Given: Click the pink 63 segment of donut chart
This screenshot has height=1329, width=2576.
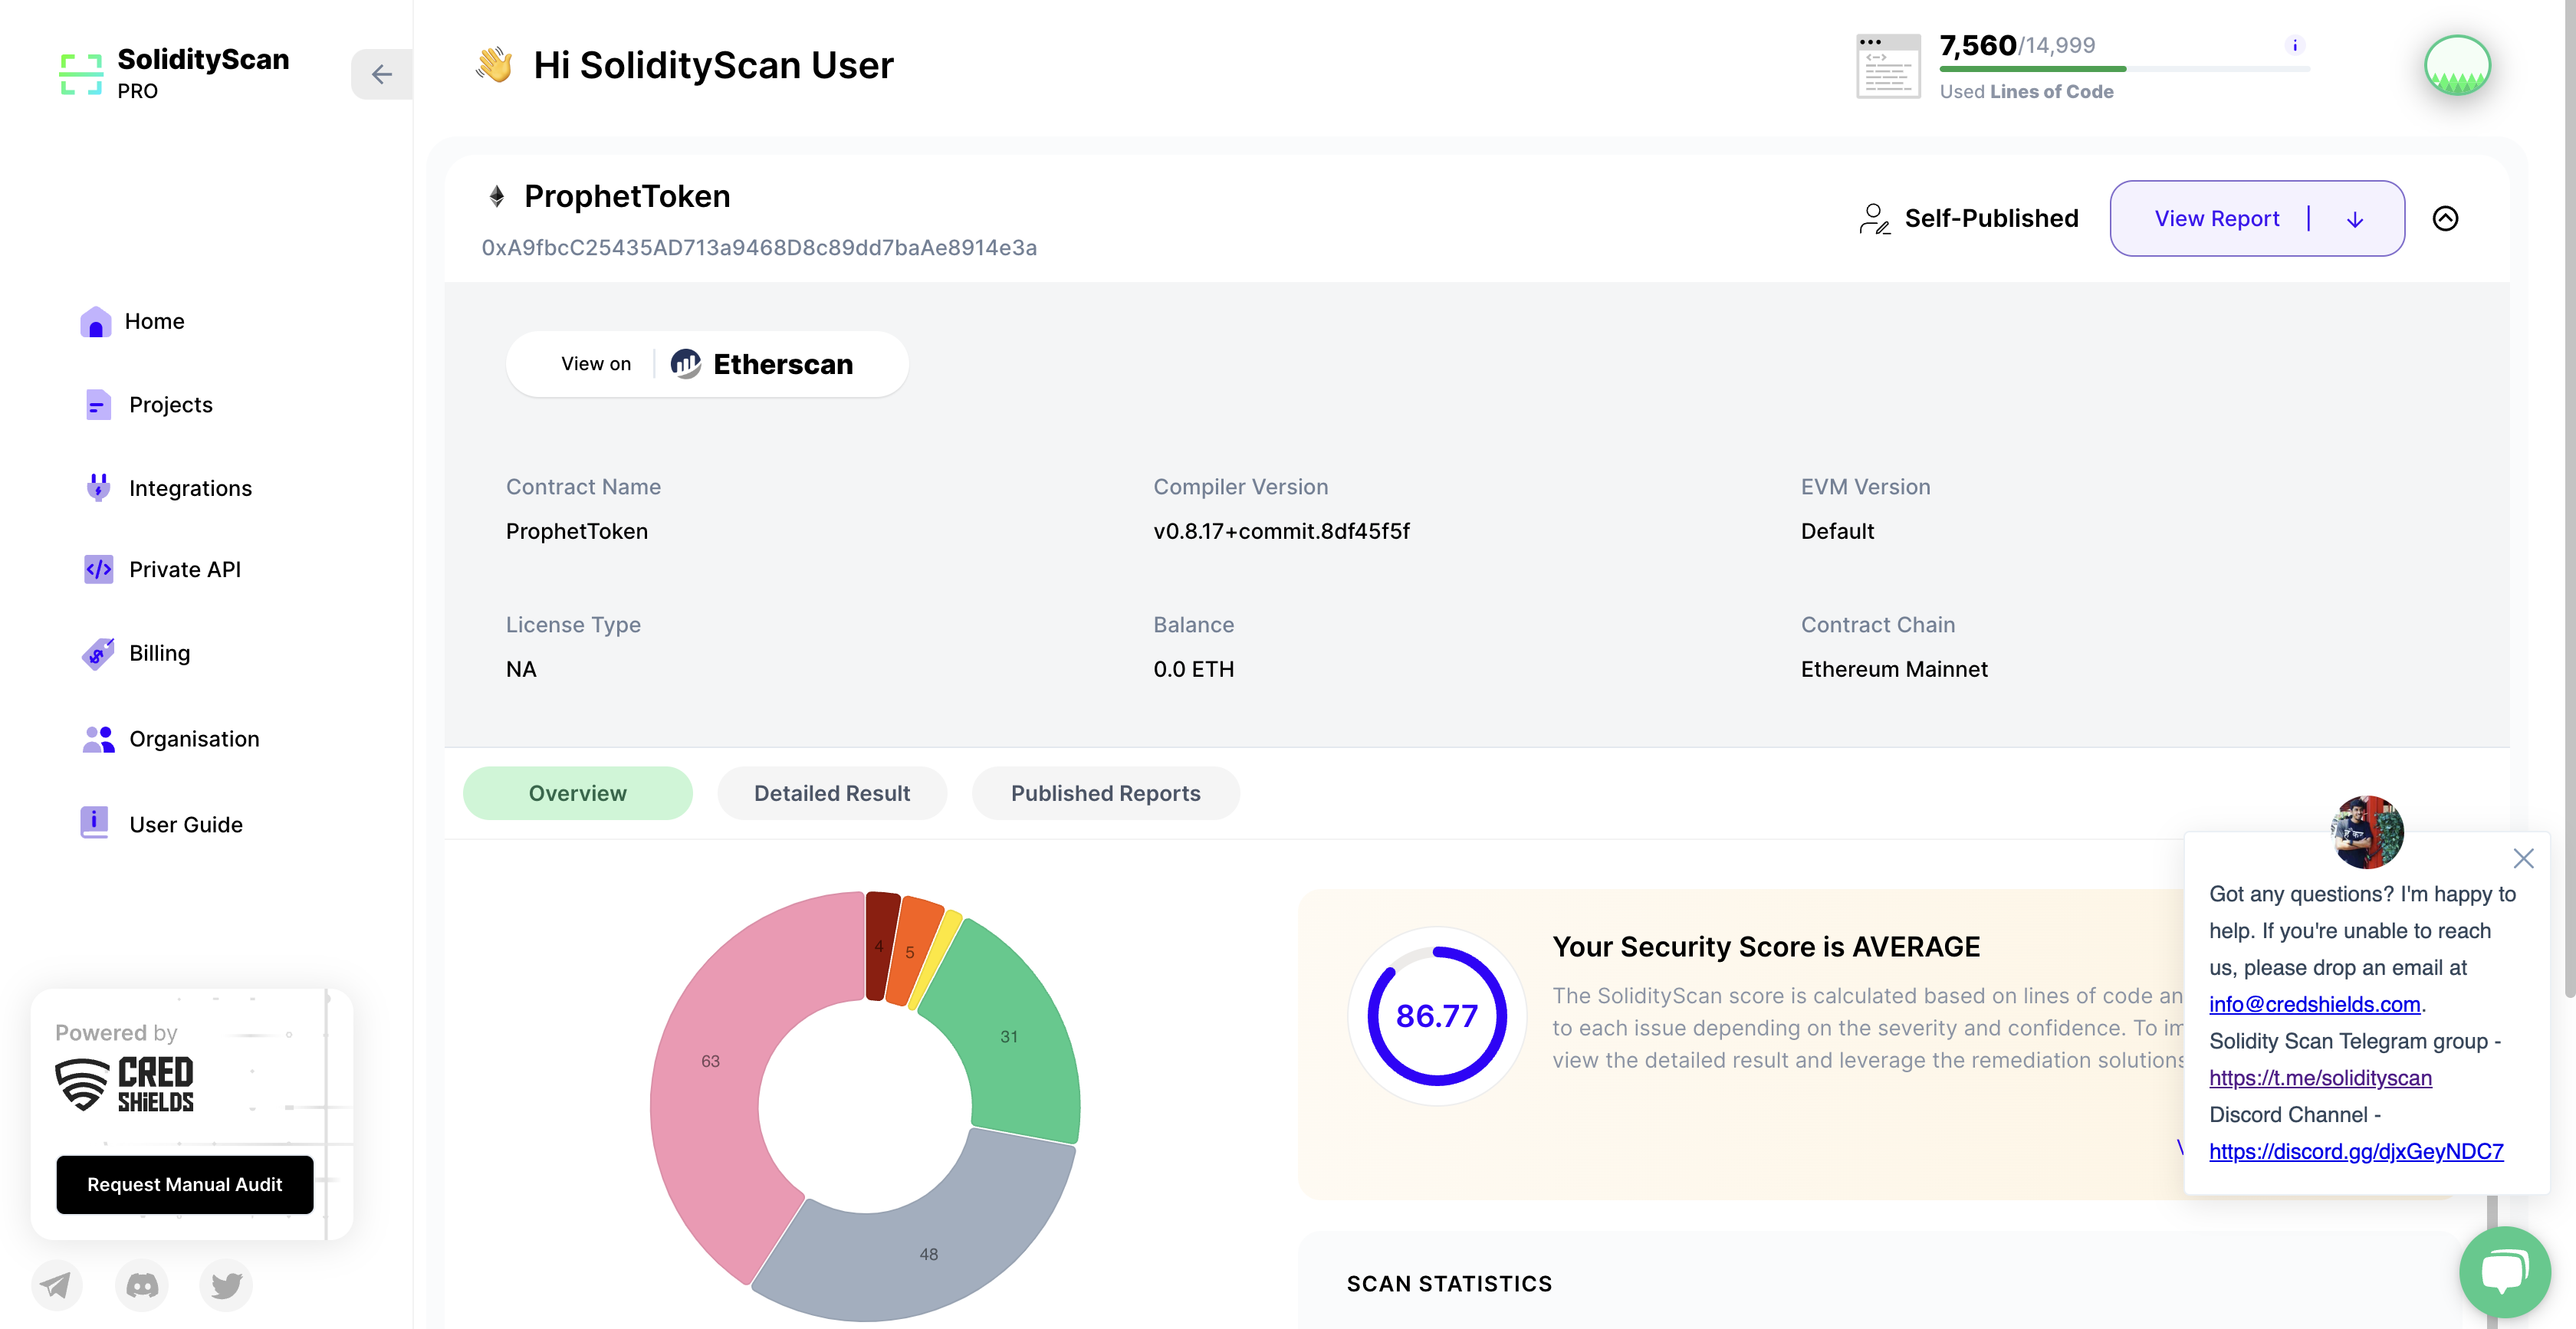Looking at the screenshot, I should pos(709,1061).
